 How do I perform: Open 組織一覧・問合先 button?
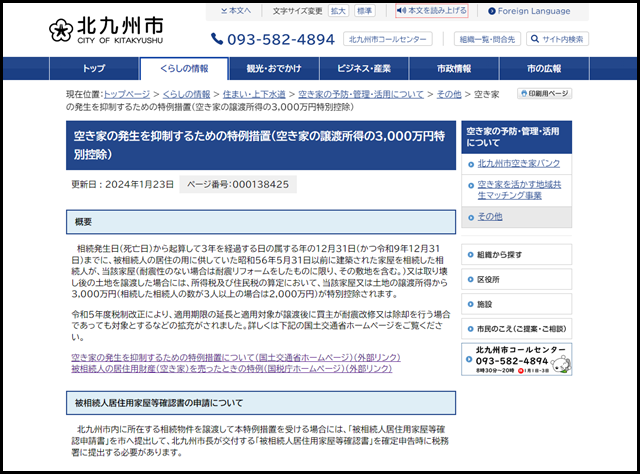[487, 39]
